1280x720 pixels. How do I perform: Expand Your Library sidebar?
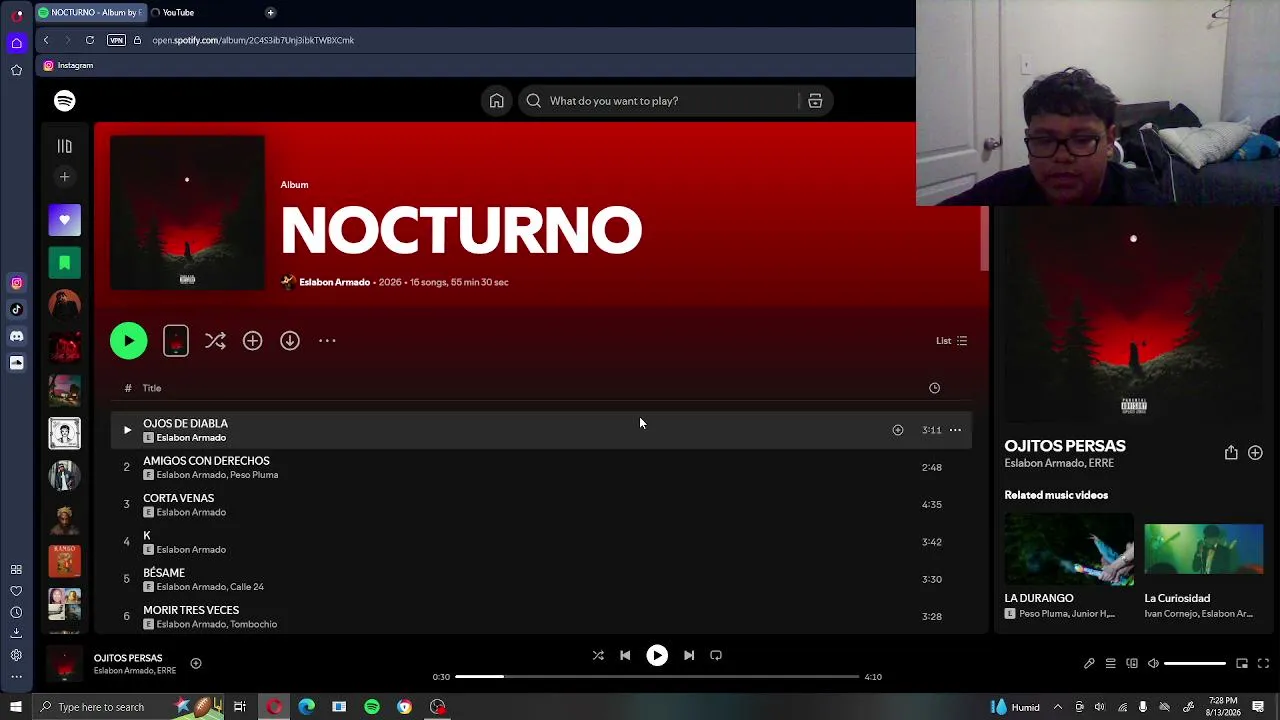64,146
